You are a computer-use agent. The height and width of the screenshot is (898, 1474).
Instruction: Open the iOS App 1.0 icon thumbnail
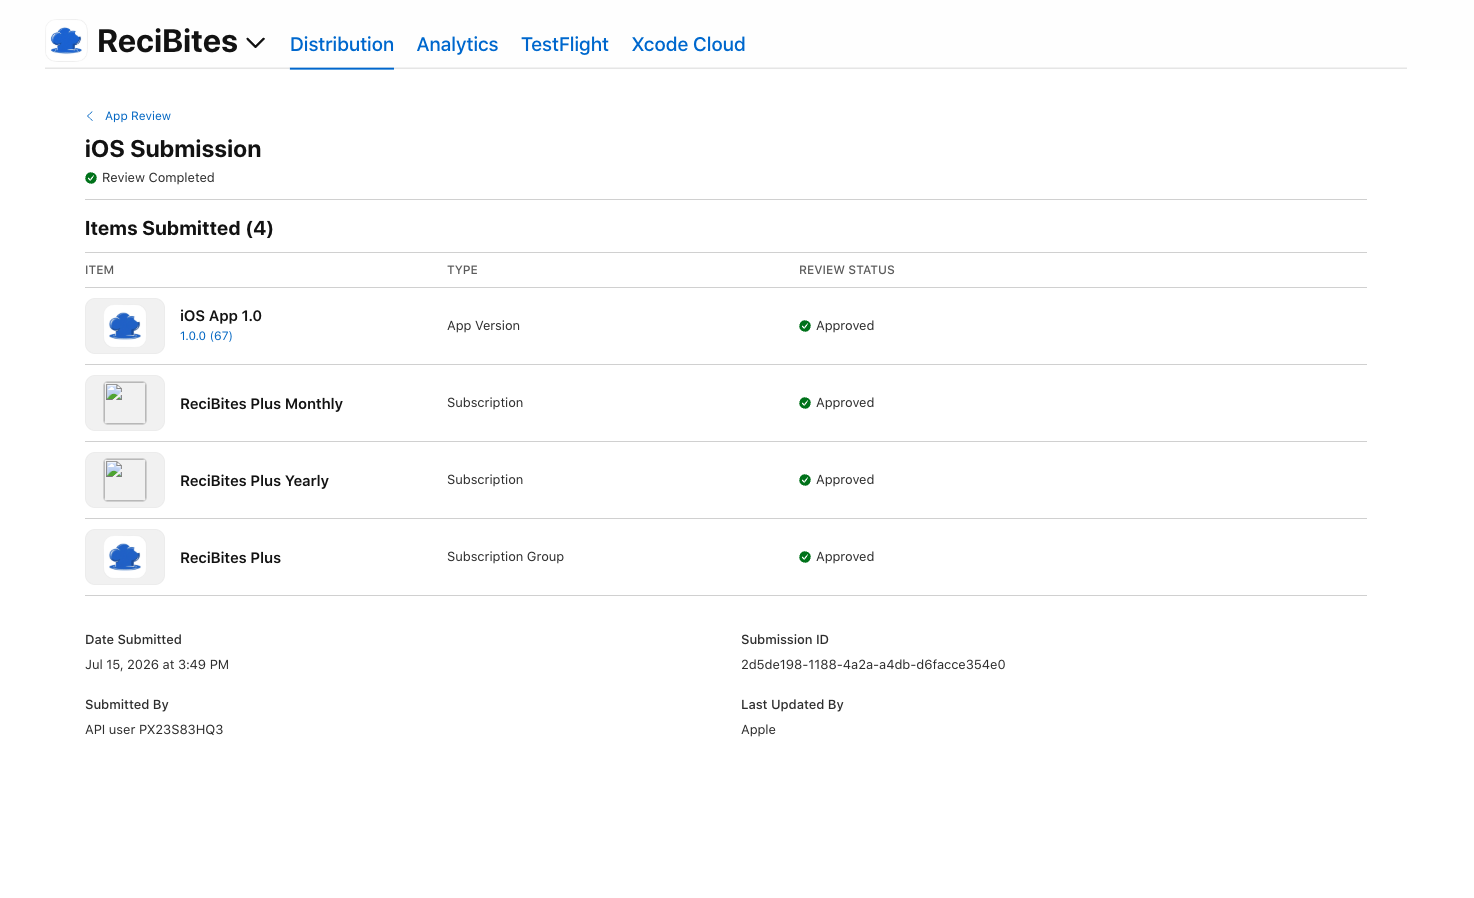pos(125,326)
